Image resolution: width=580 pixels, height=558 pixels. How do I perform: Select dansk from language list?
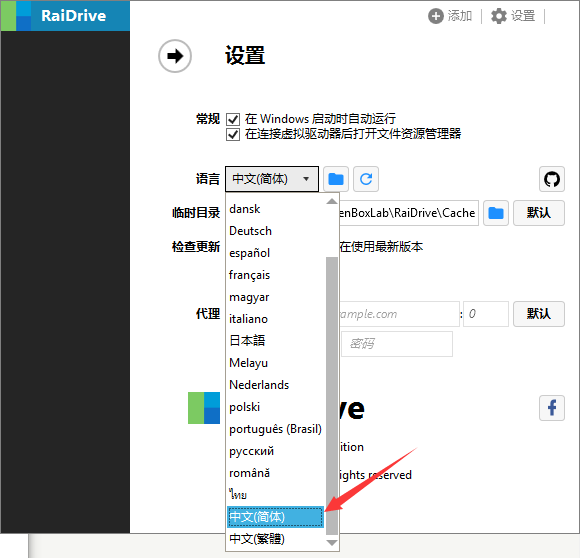276,209
